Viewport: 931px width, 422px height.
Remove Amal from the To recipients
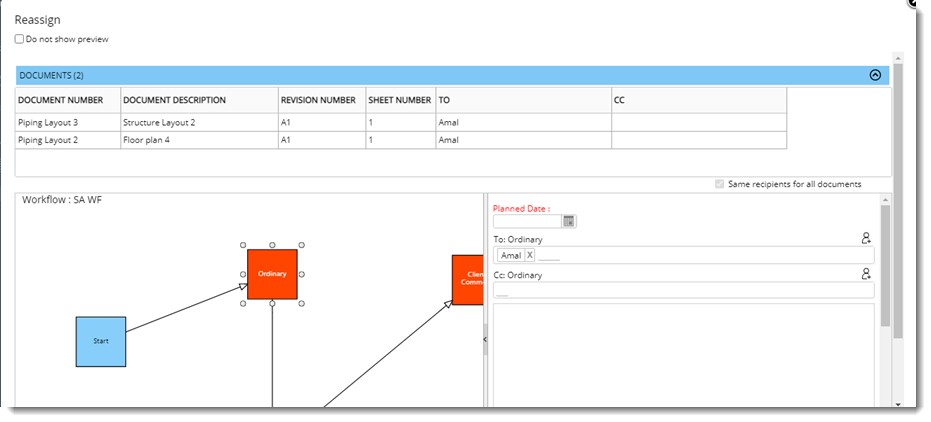pos(530,255)
